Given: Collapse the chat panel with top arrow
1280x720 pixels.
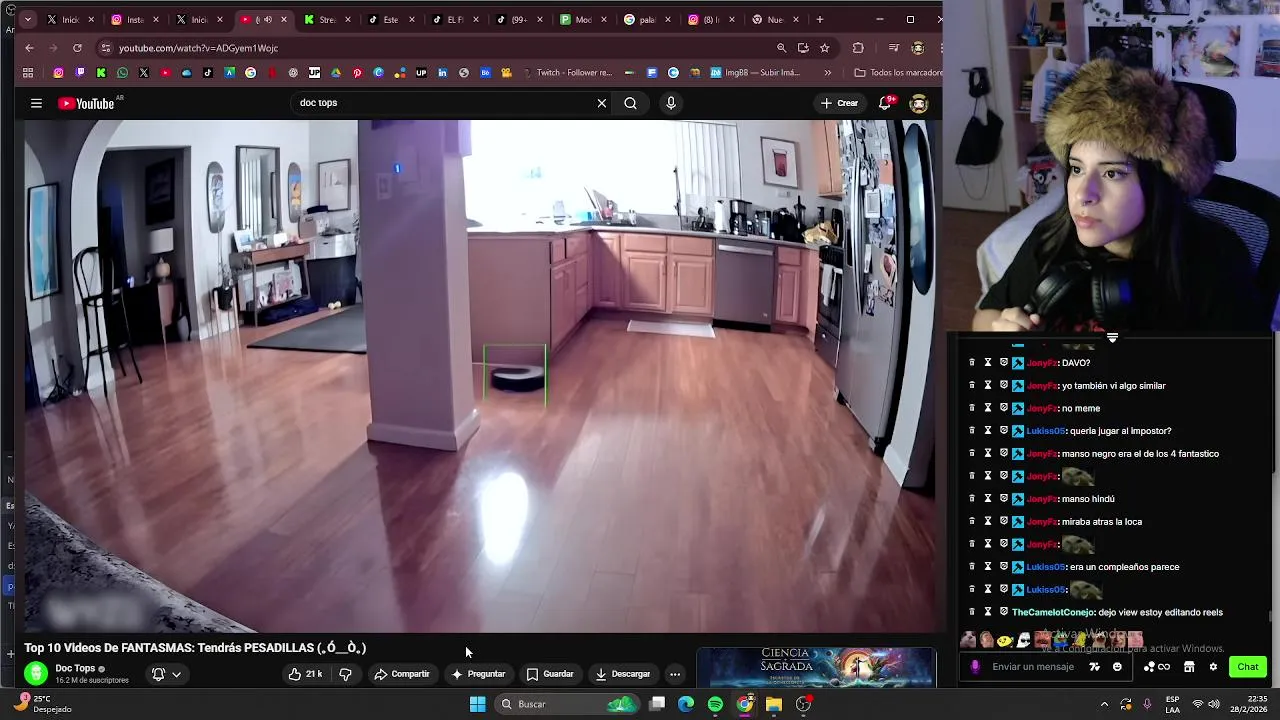Looking at the screenshot, I should coord(1112,338).
